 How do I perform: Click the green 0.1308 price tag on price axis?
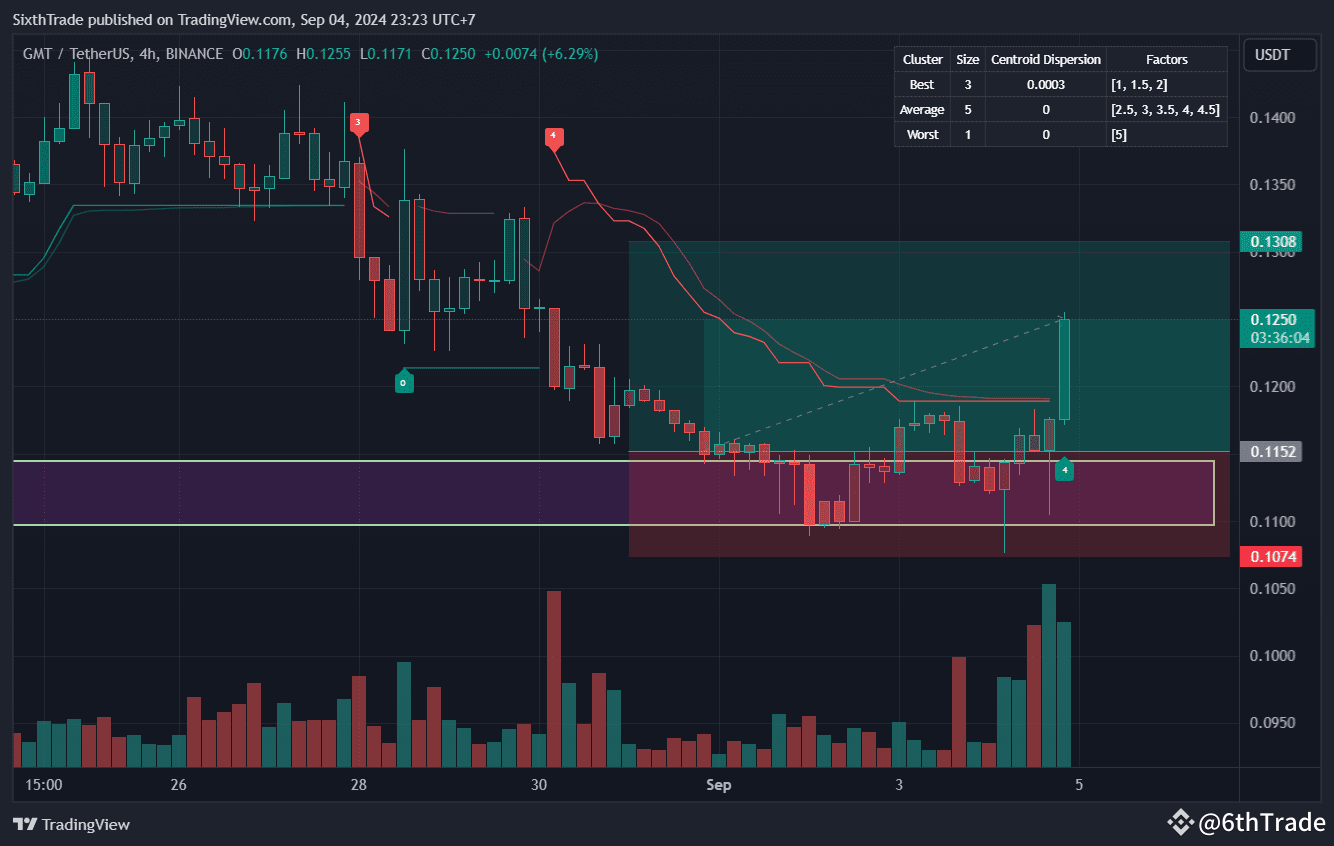pyautogui.click(x=1271, y=241)
